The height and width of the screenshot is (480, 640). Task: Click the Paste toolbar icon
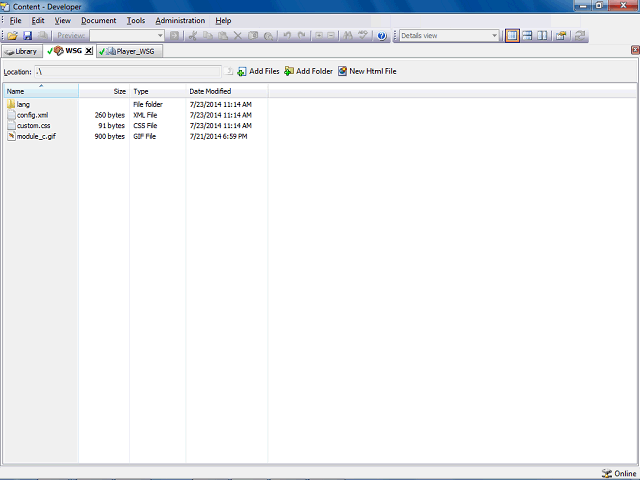tap(223, 36)
